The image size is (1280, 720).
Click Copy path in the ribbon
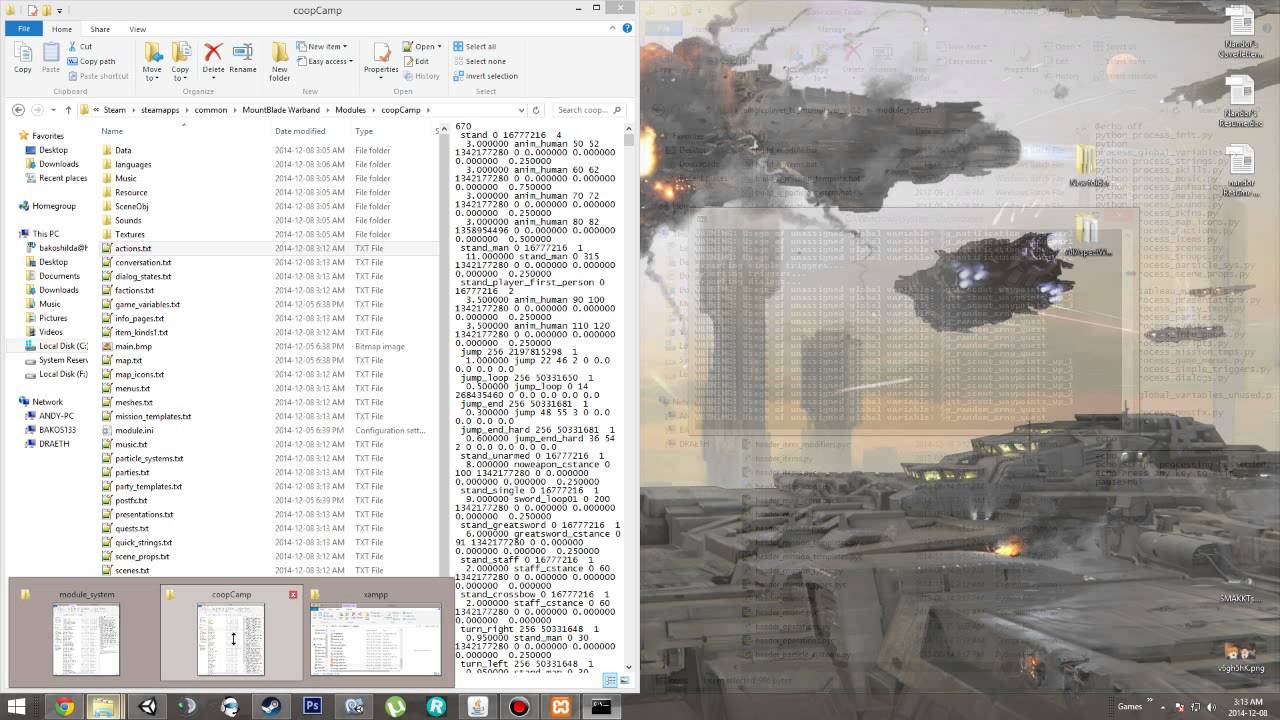point(91,61)
